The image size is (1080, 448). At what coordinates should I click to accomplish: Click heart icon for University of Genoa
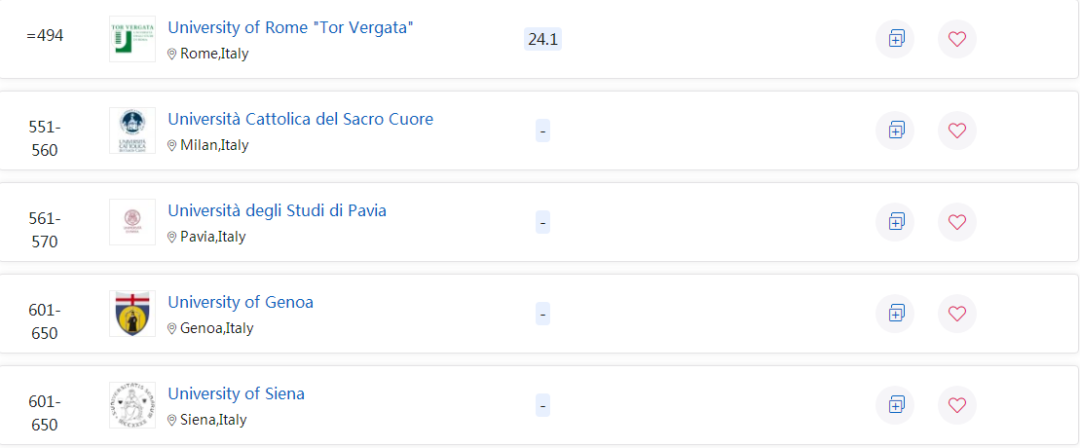coord(957,314)
